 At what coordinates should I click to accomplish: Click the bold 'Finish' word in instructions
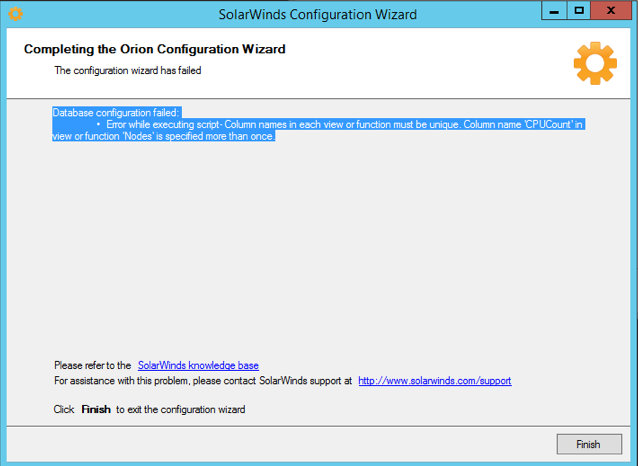pyautogui.click(x=96, y=409)
